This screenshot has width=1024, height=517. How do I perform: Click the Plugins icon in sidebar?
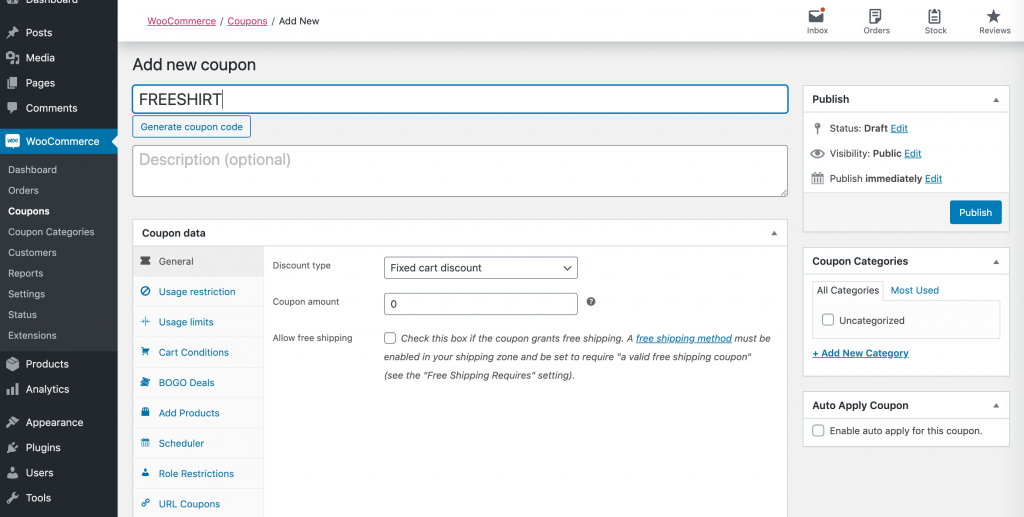pyautogui.click(x=13, y=448)
